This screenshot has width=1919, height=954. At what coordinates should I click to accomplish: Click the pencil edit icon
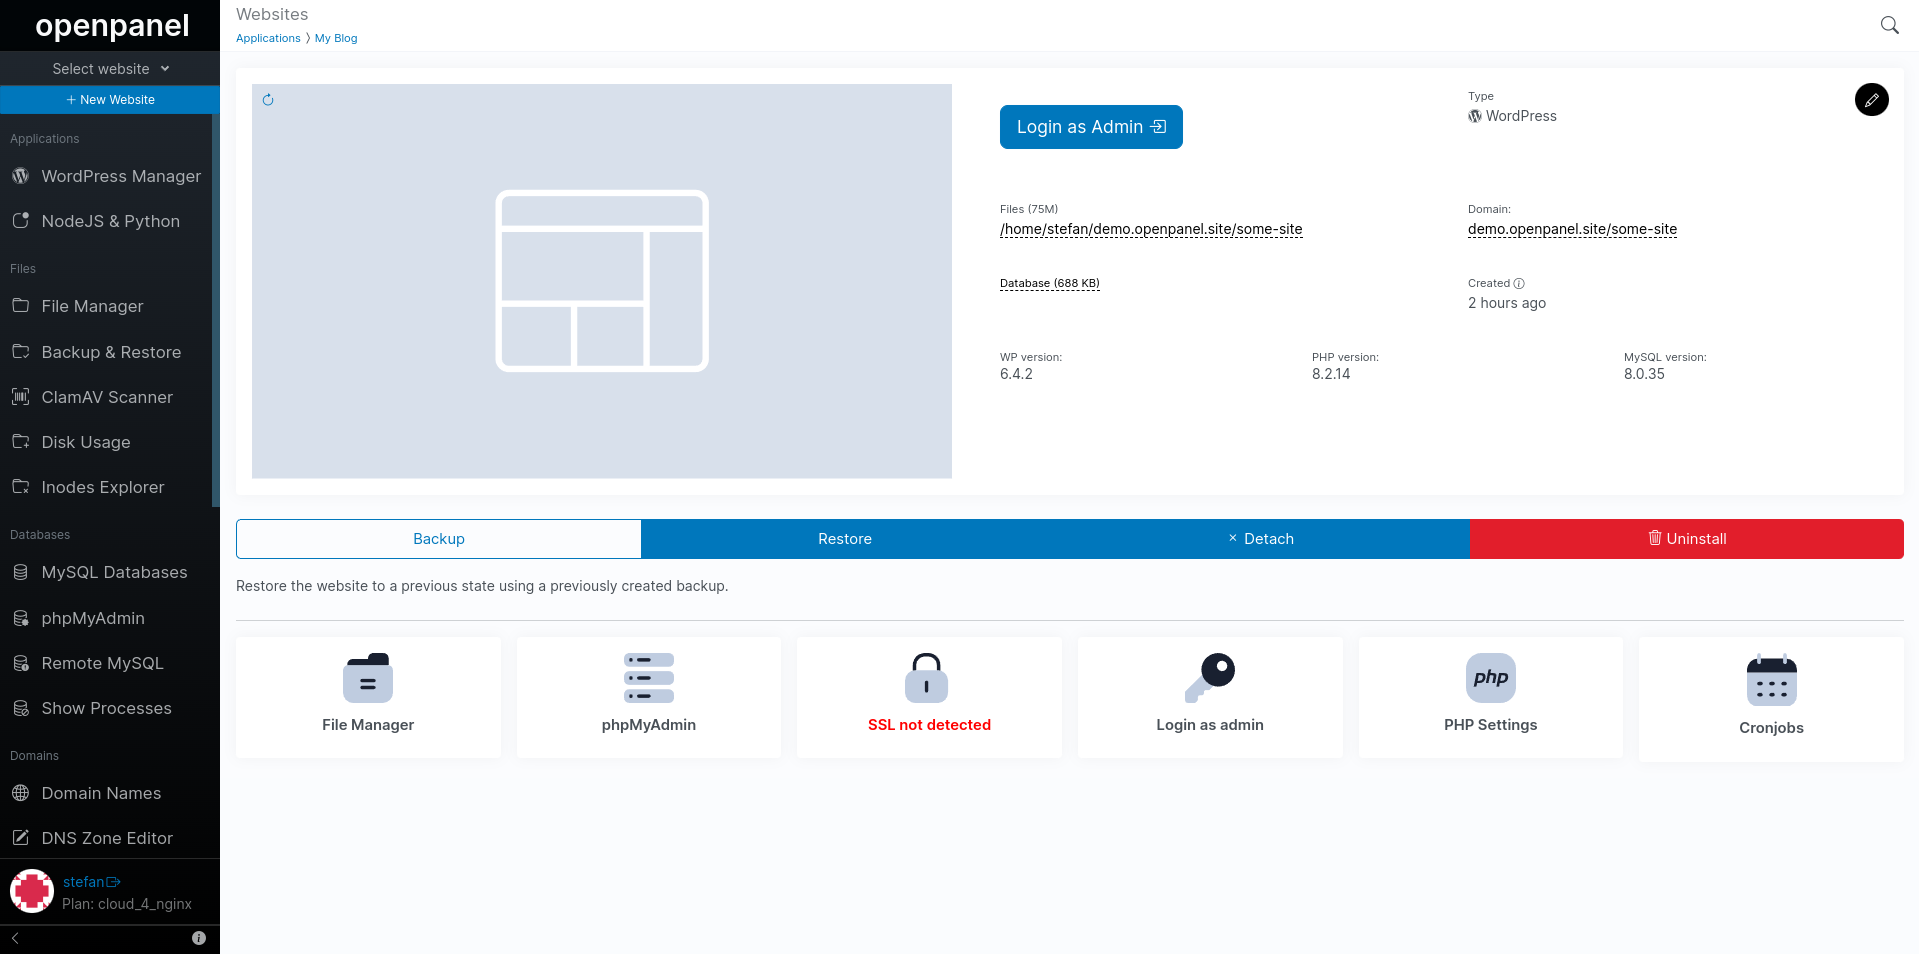[1871, 100]
